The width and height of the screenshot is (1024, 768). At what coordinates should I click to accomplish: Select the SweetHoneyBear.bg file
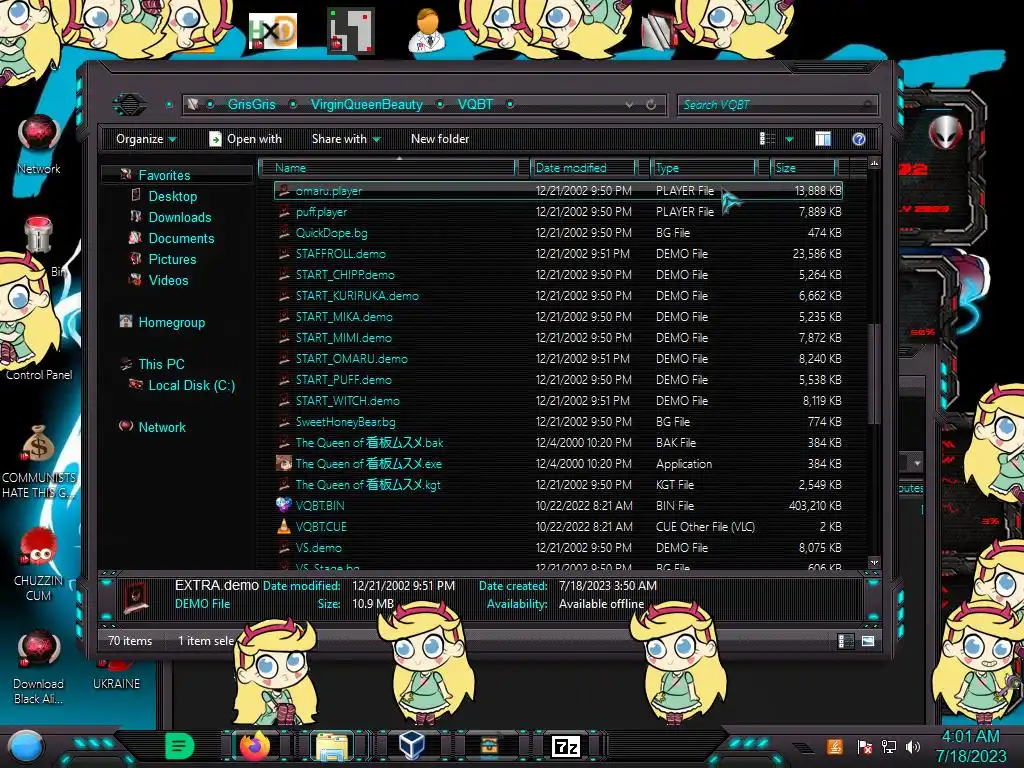tap(558, 422)
